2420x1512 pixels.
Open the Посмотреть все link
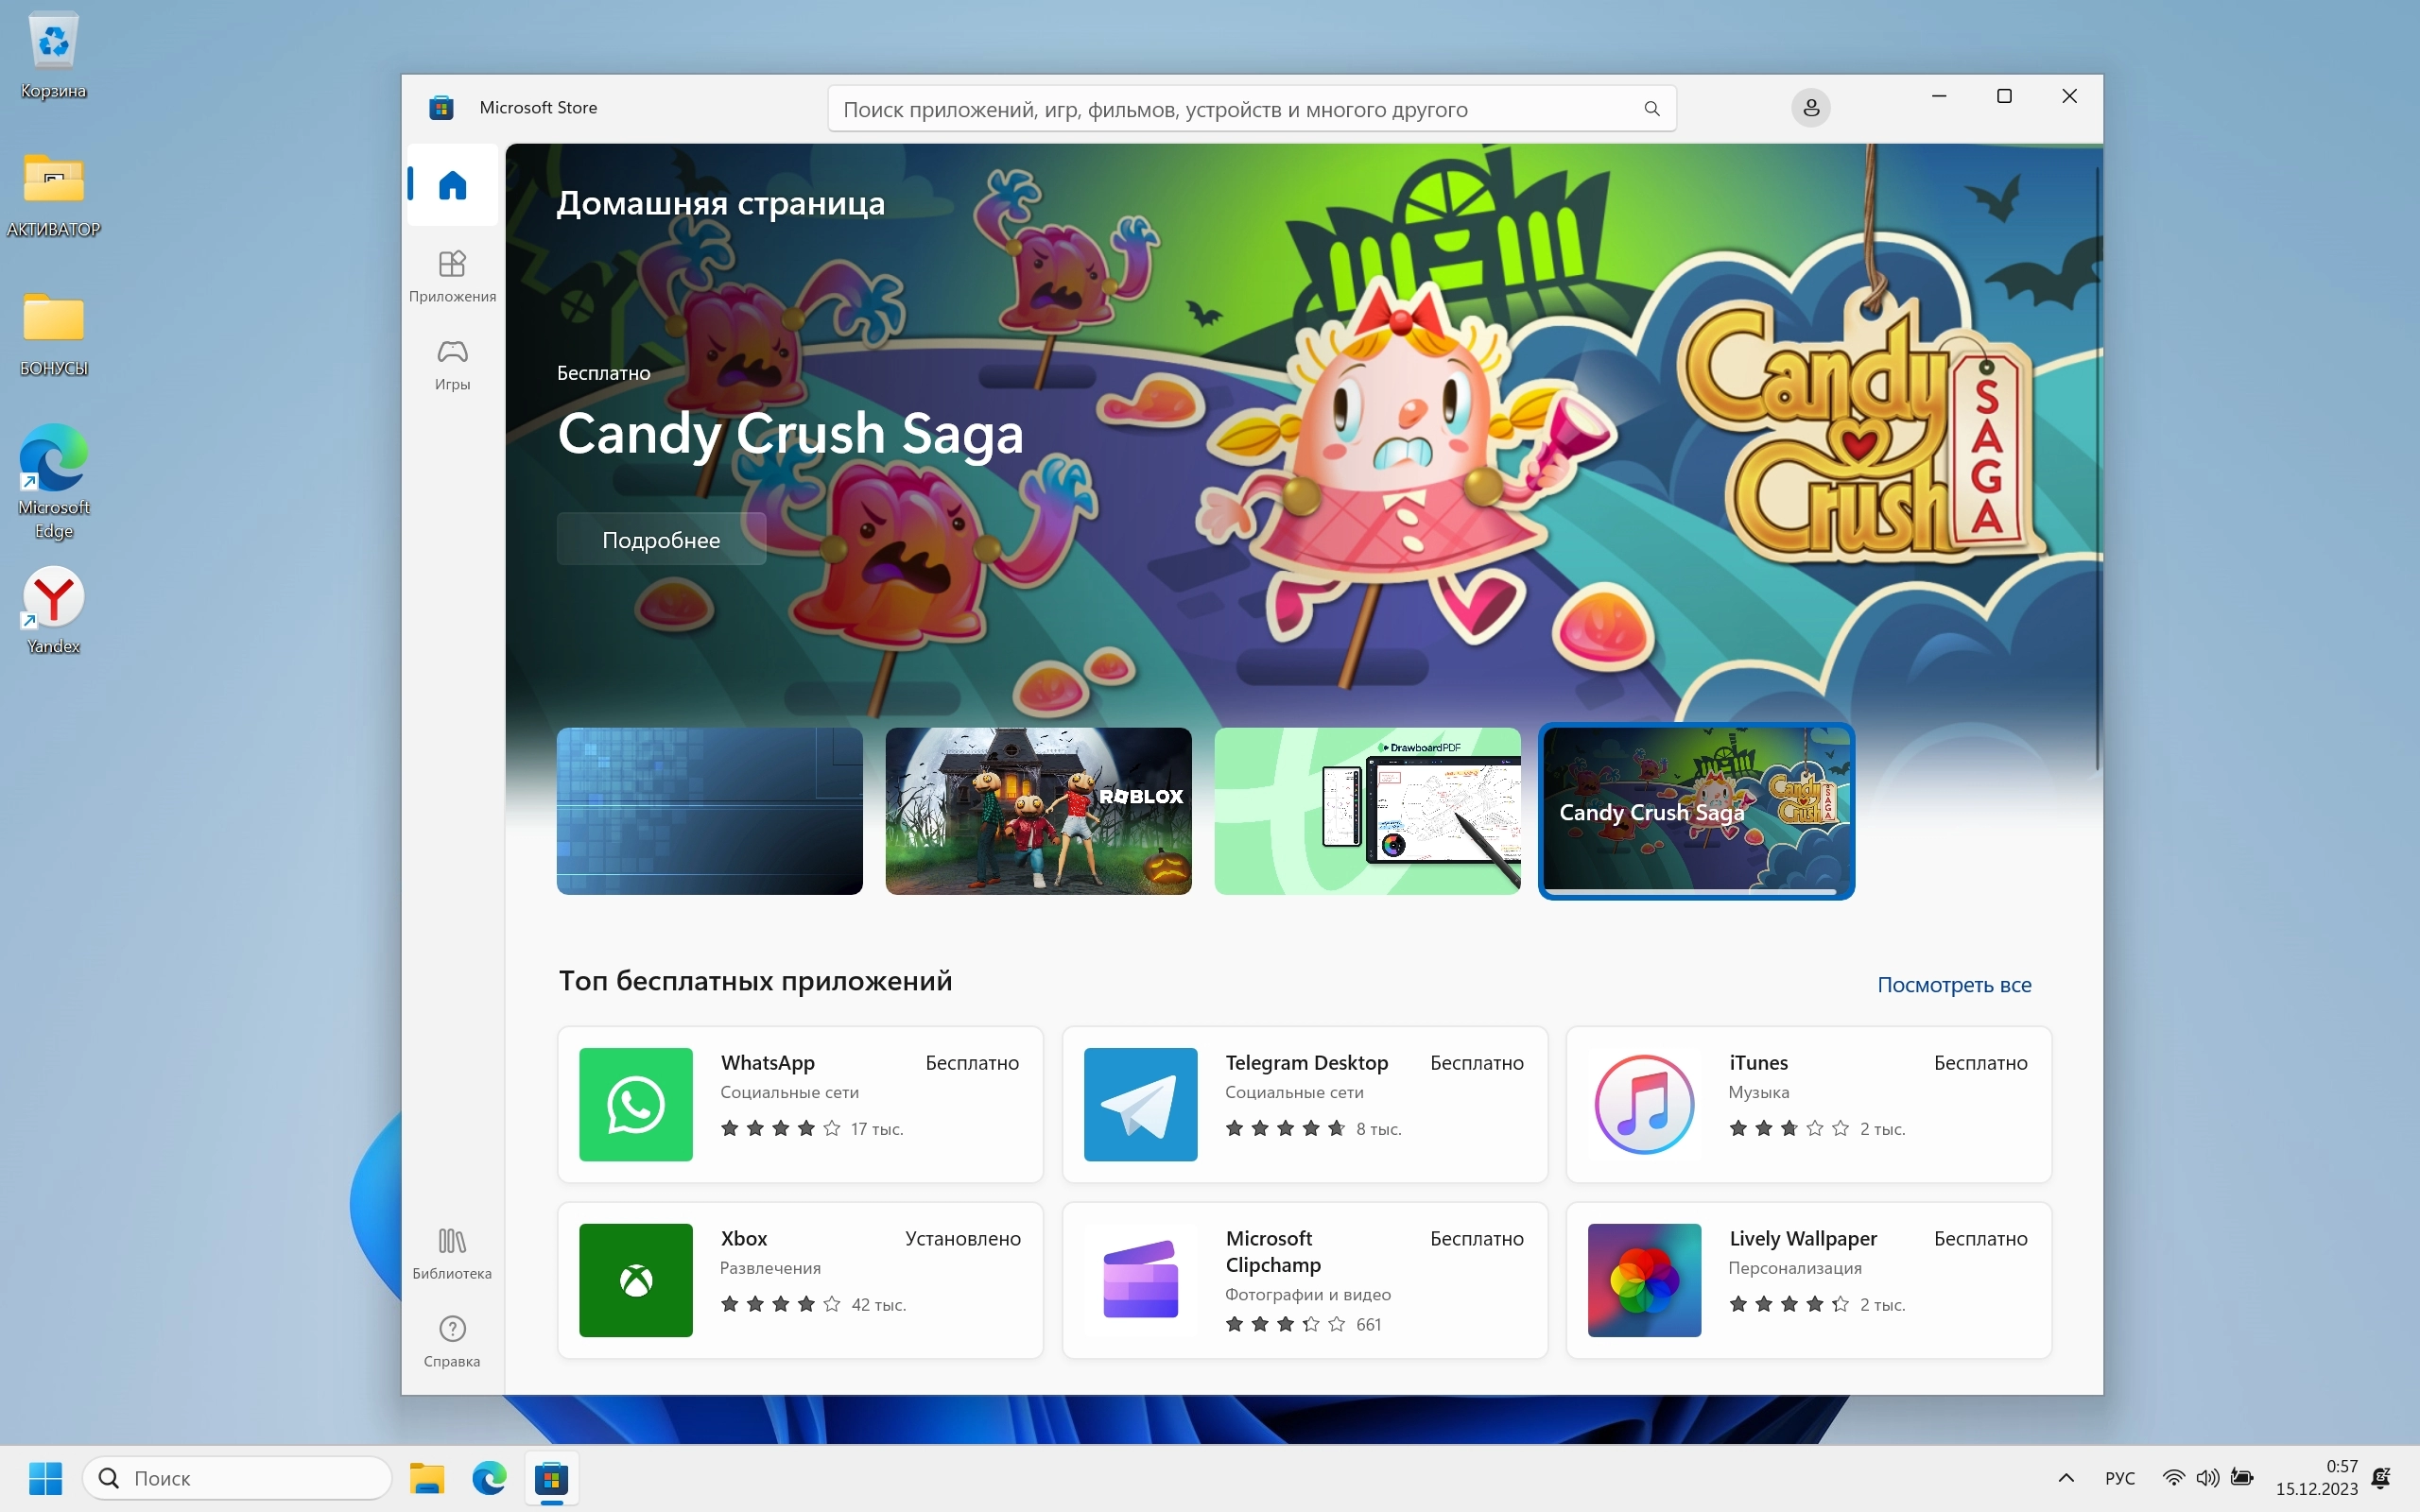1953,985
